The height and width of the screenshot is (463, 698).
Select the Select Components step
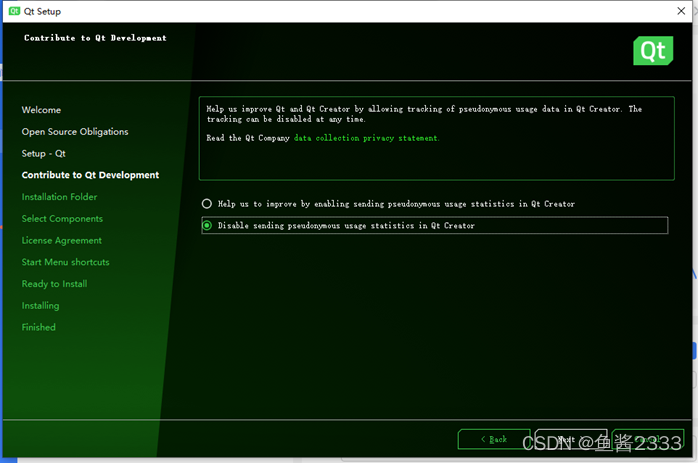pos(62,219)
